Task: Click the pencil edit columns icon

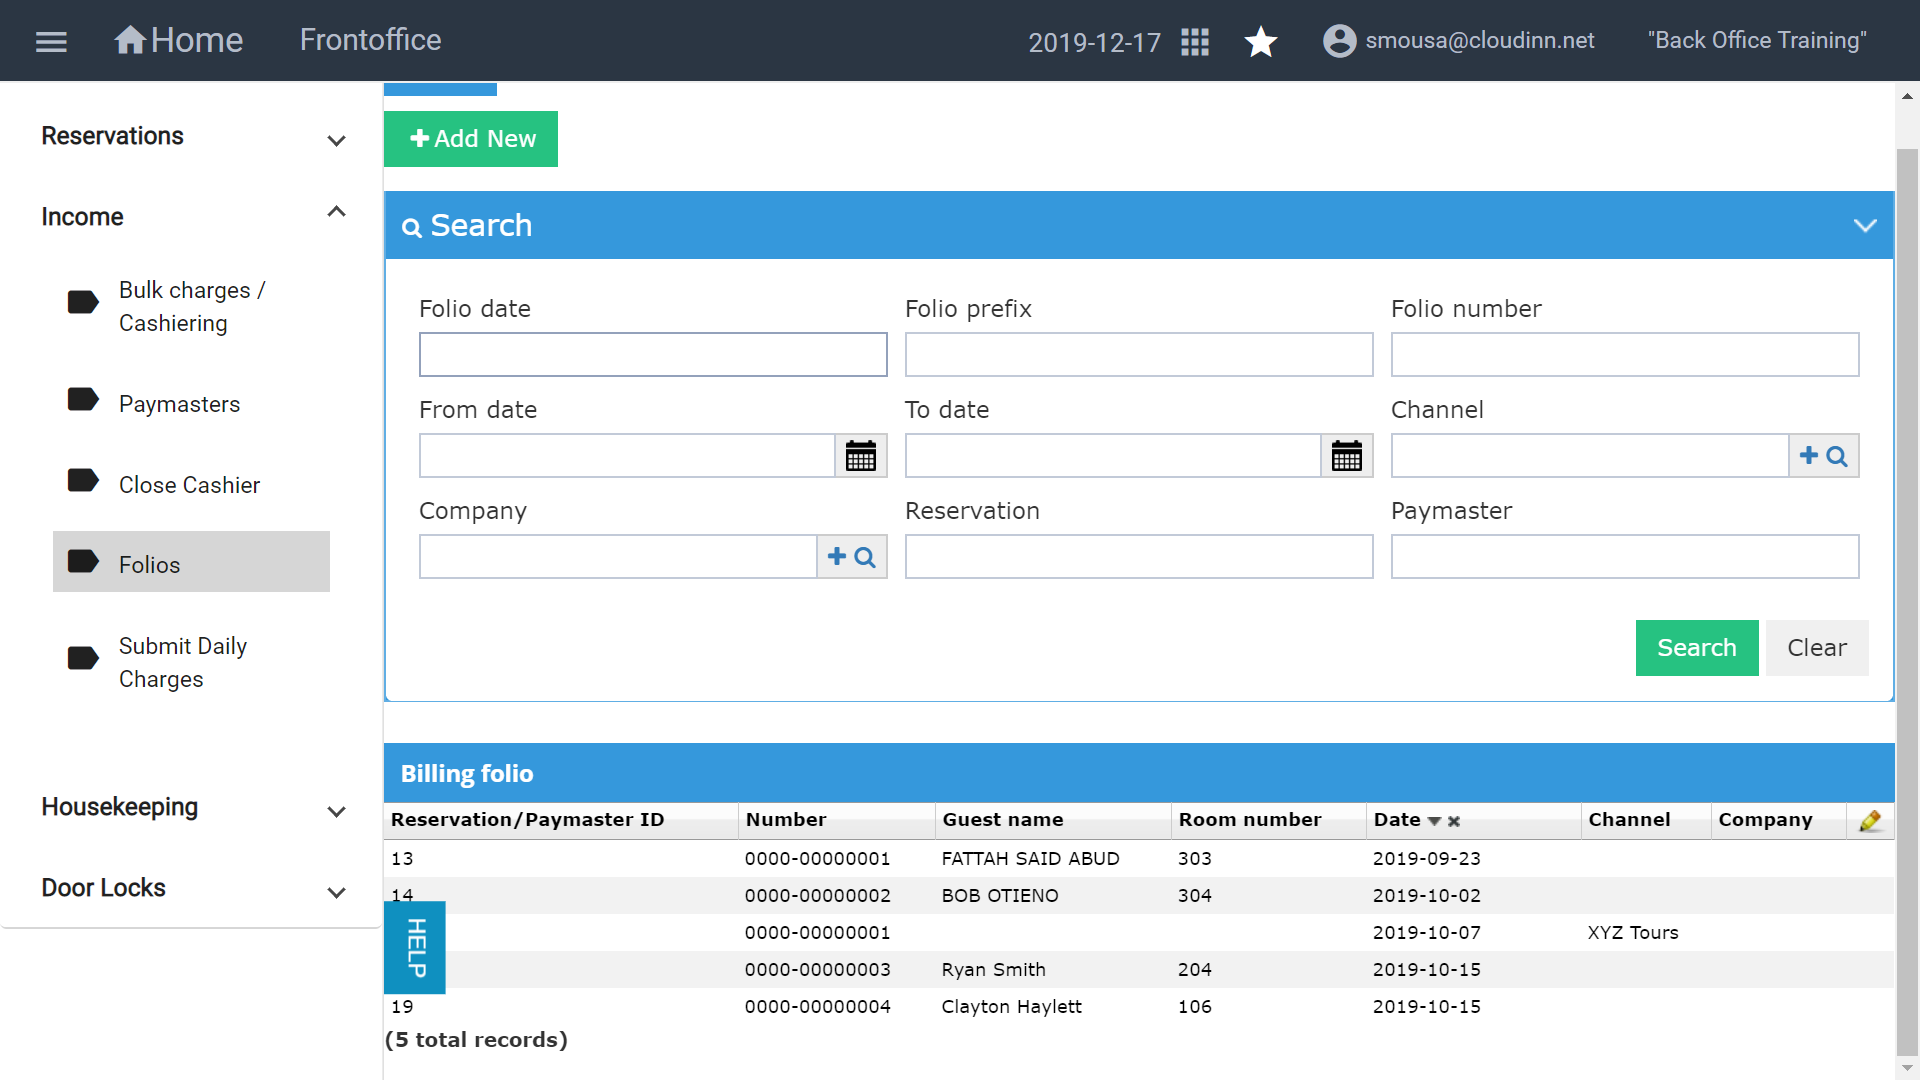Action: [x=1870, y=821]
